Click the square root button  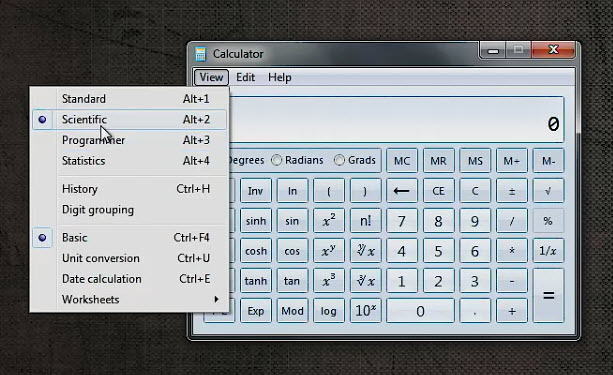coord(548,191)
